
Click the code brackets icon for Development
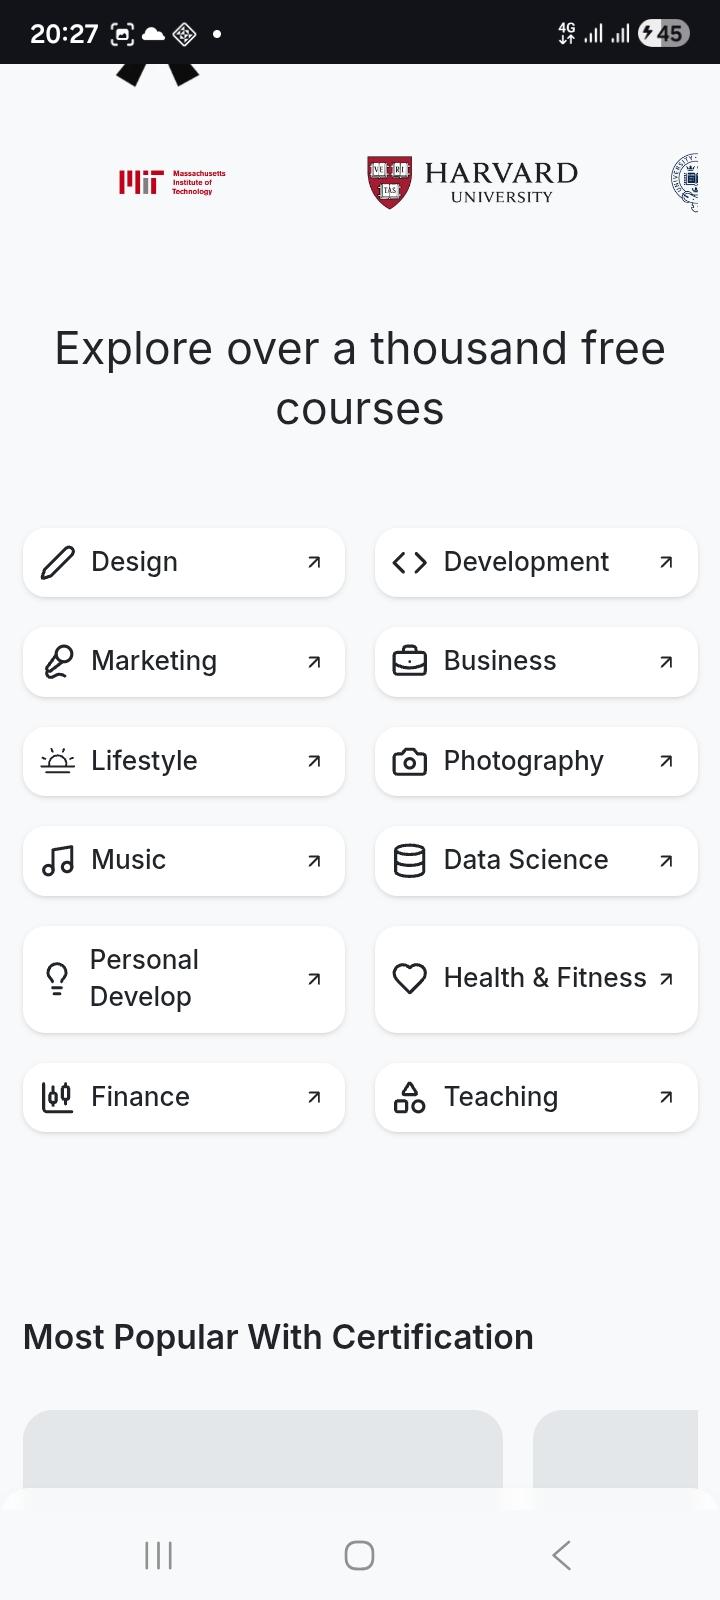tap(409, 562)
